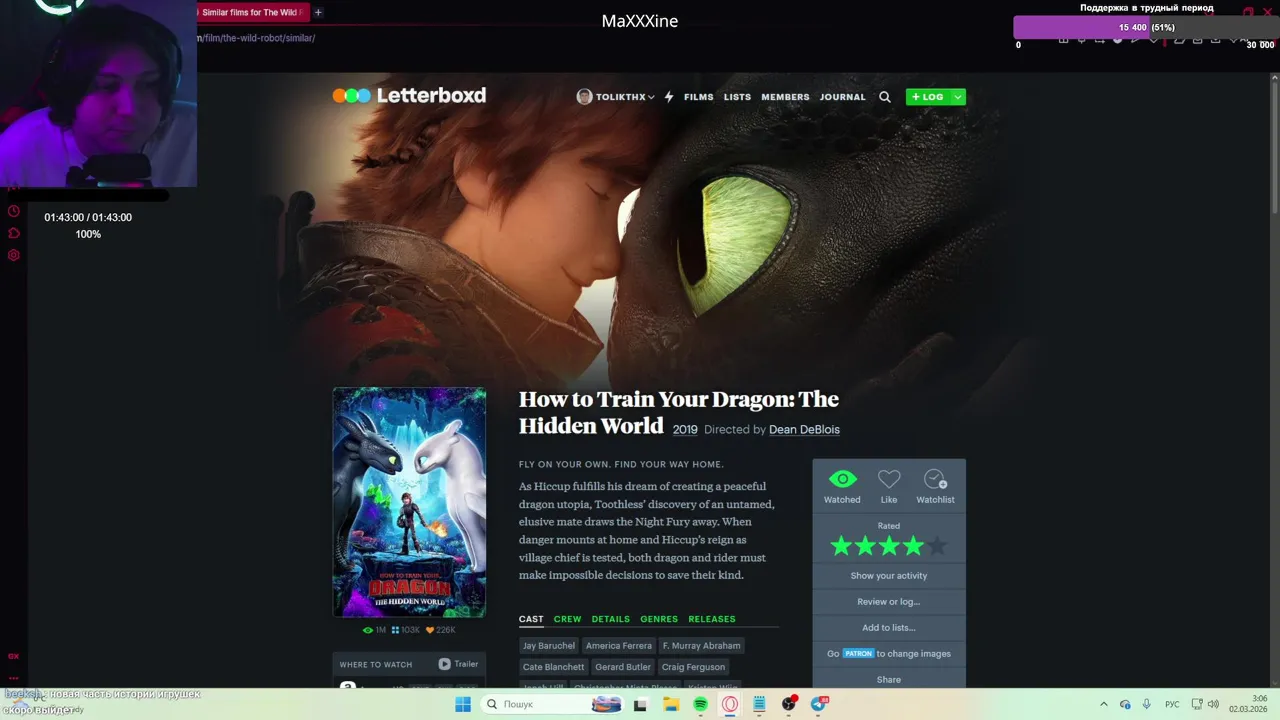Screen dimensions: 1280x720
Task: Open cast member America Ferrera
Action: coord(619,646)
